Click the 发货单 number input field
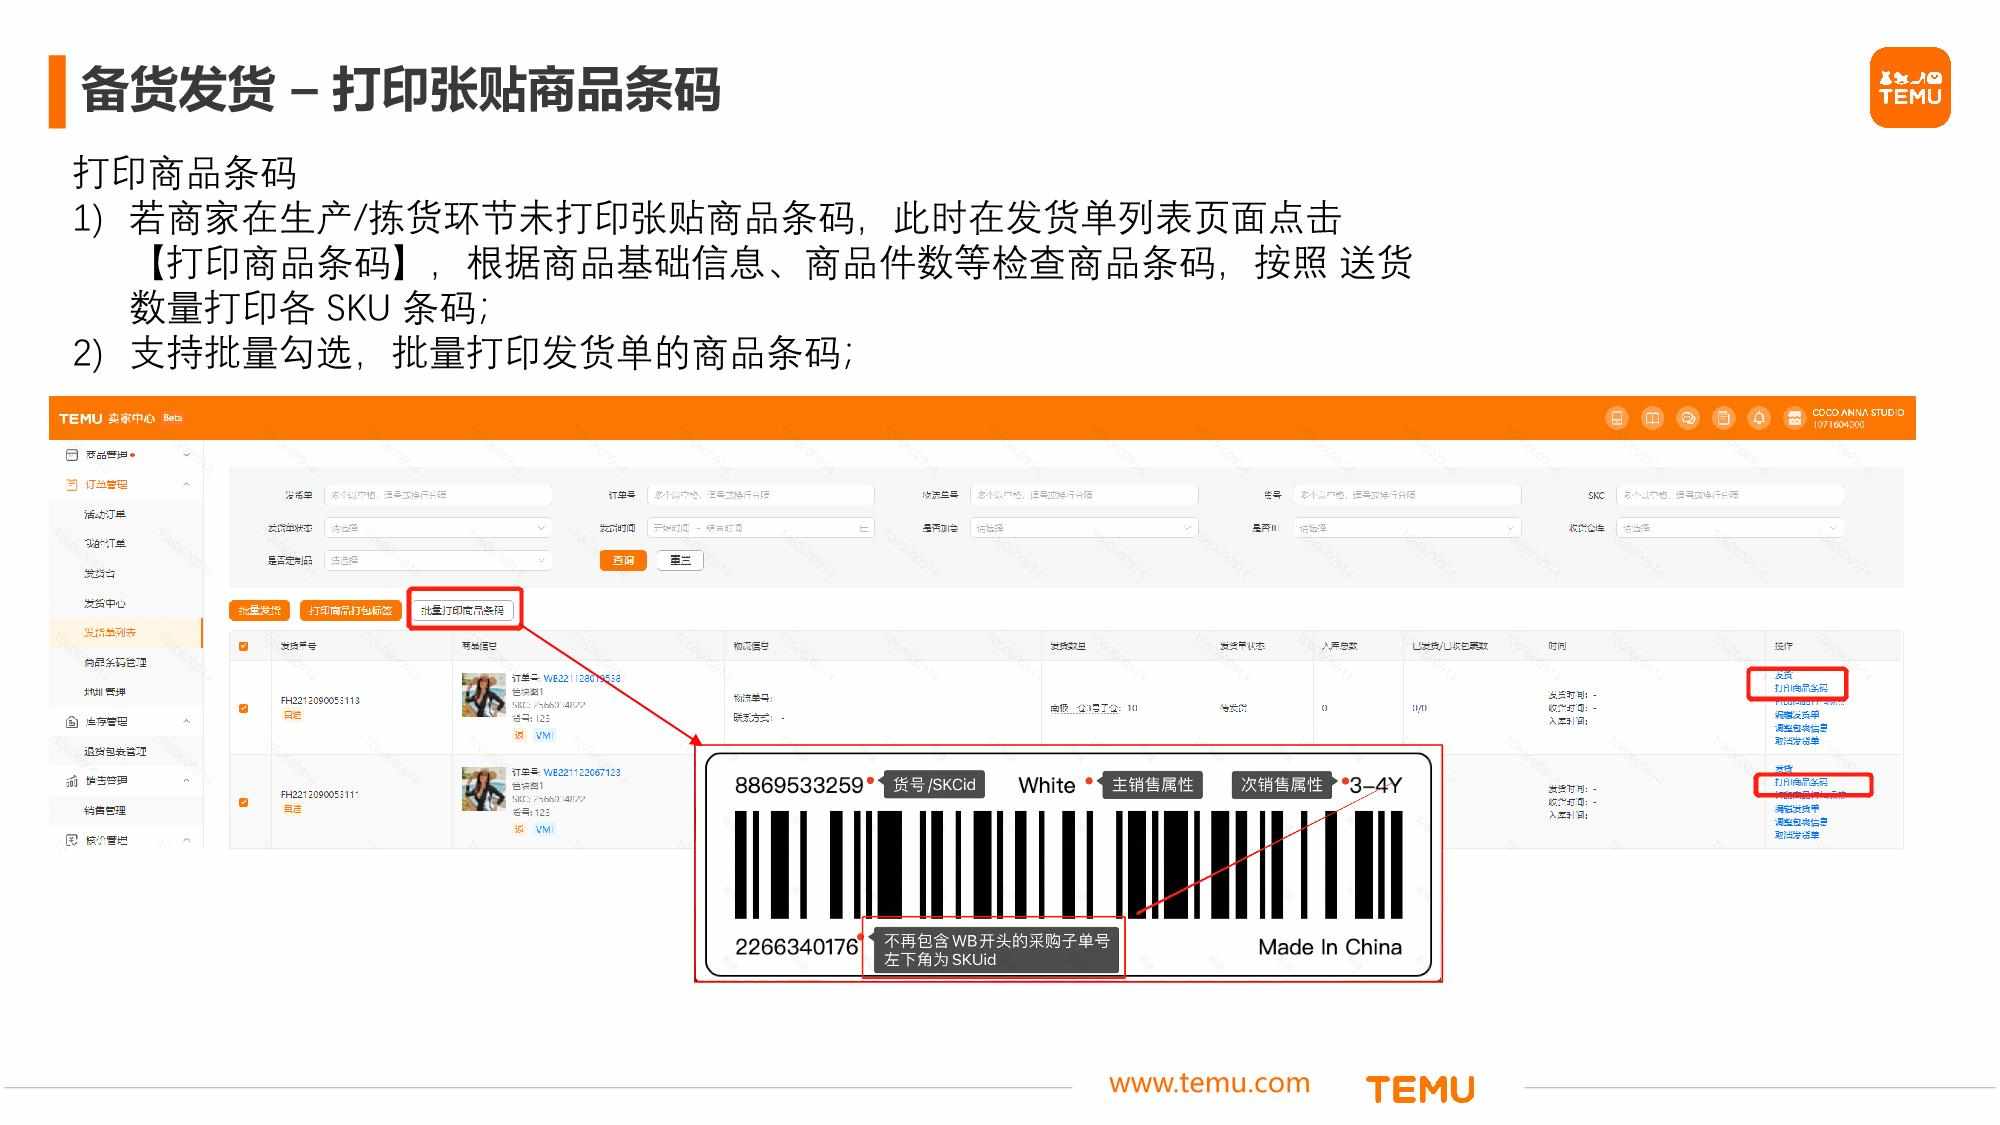The height and width of the screenshot is (1125, 2000). (x=438, y=495)
